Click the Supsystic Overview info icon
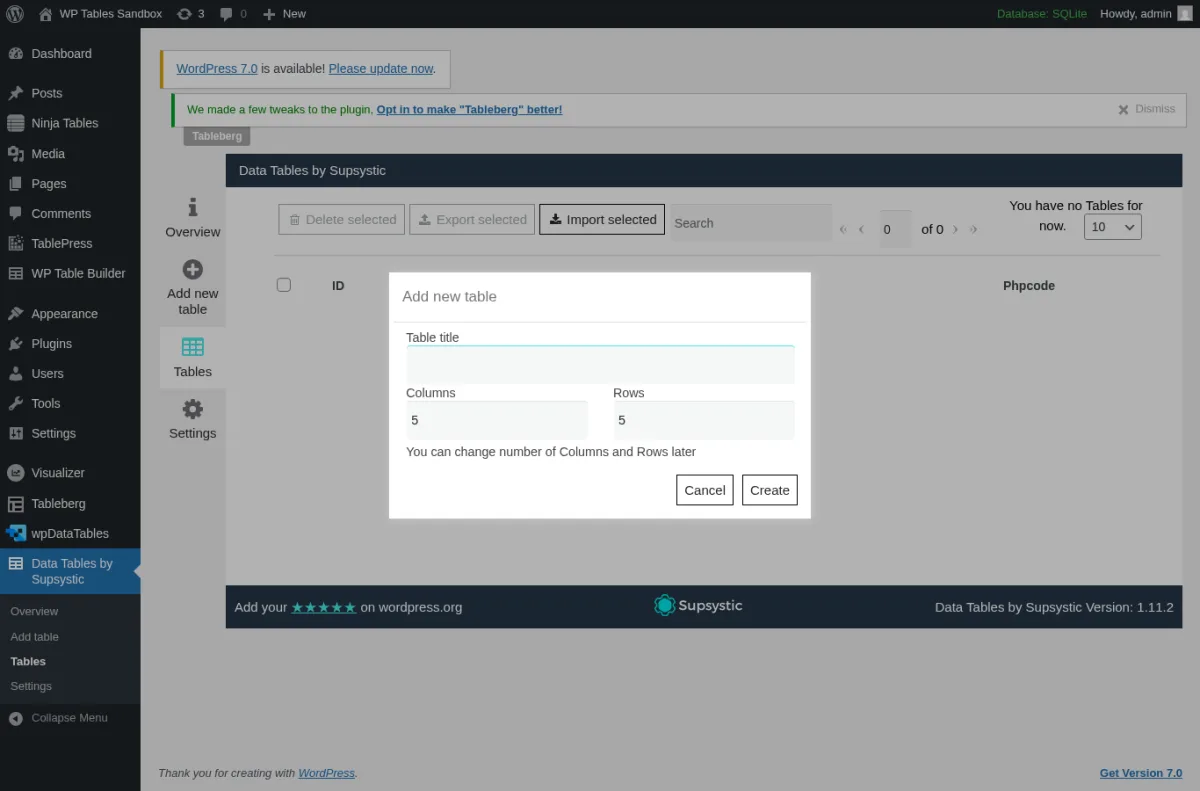Image resolution: width=1200 pixels, height=791 pixels. 193,207
